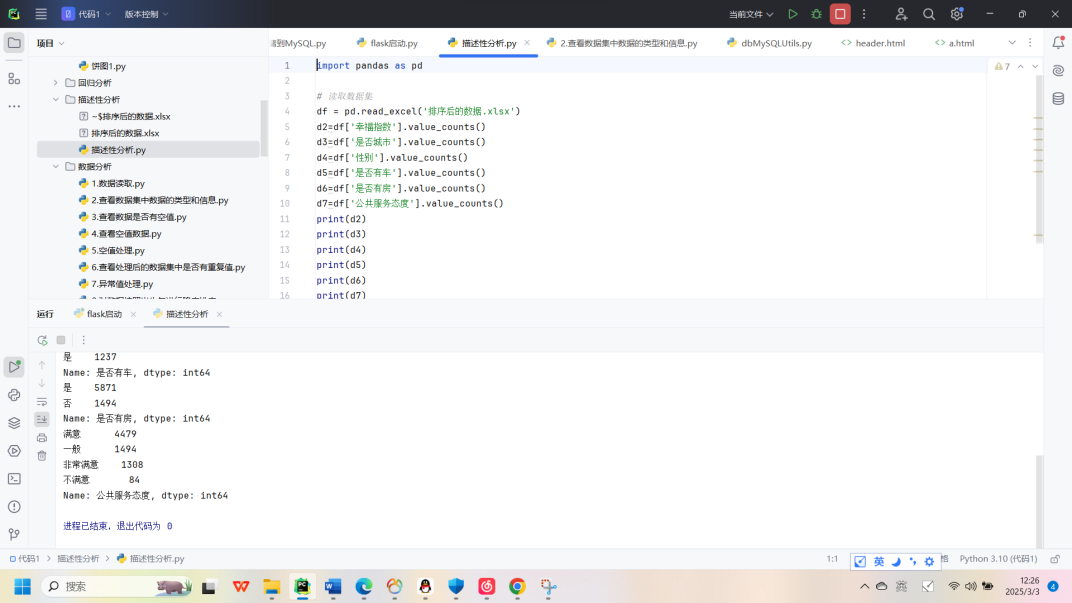Open the Project tool window folder icon
Viewport: 1072px width, 603px height.
(14, 43)
